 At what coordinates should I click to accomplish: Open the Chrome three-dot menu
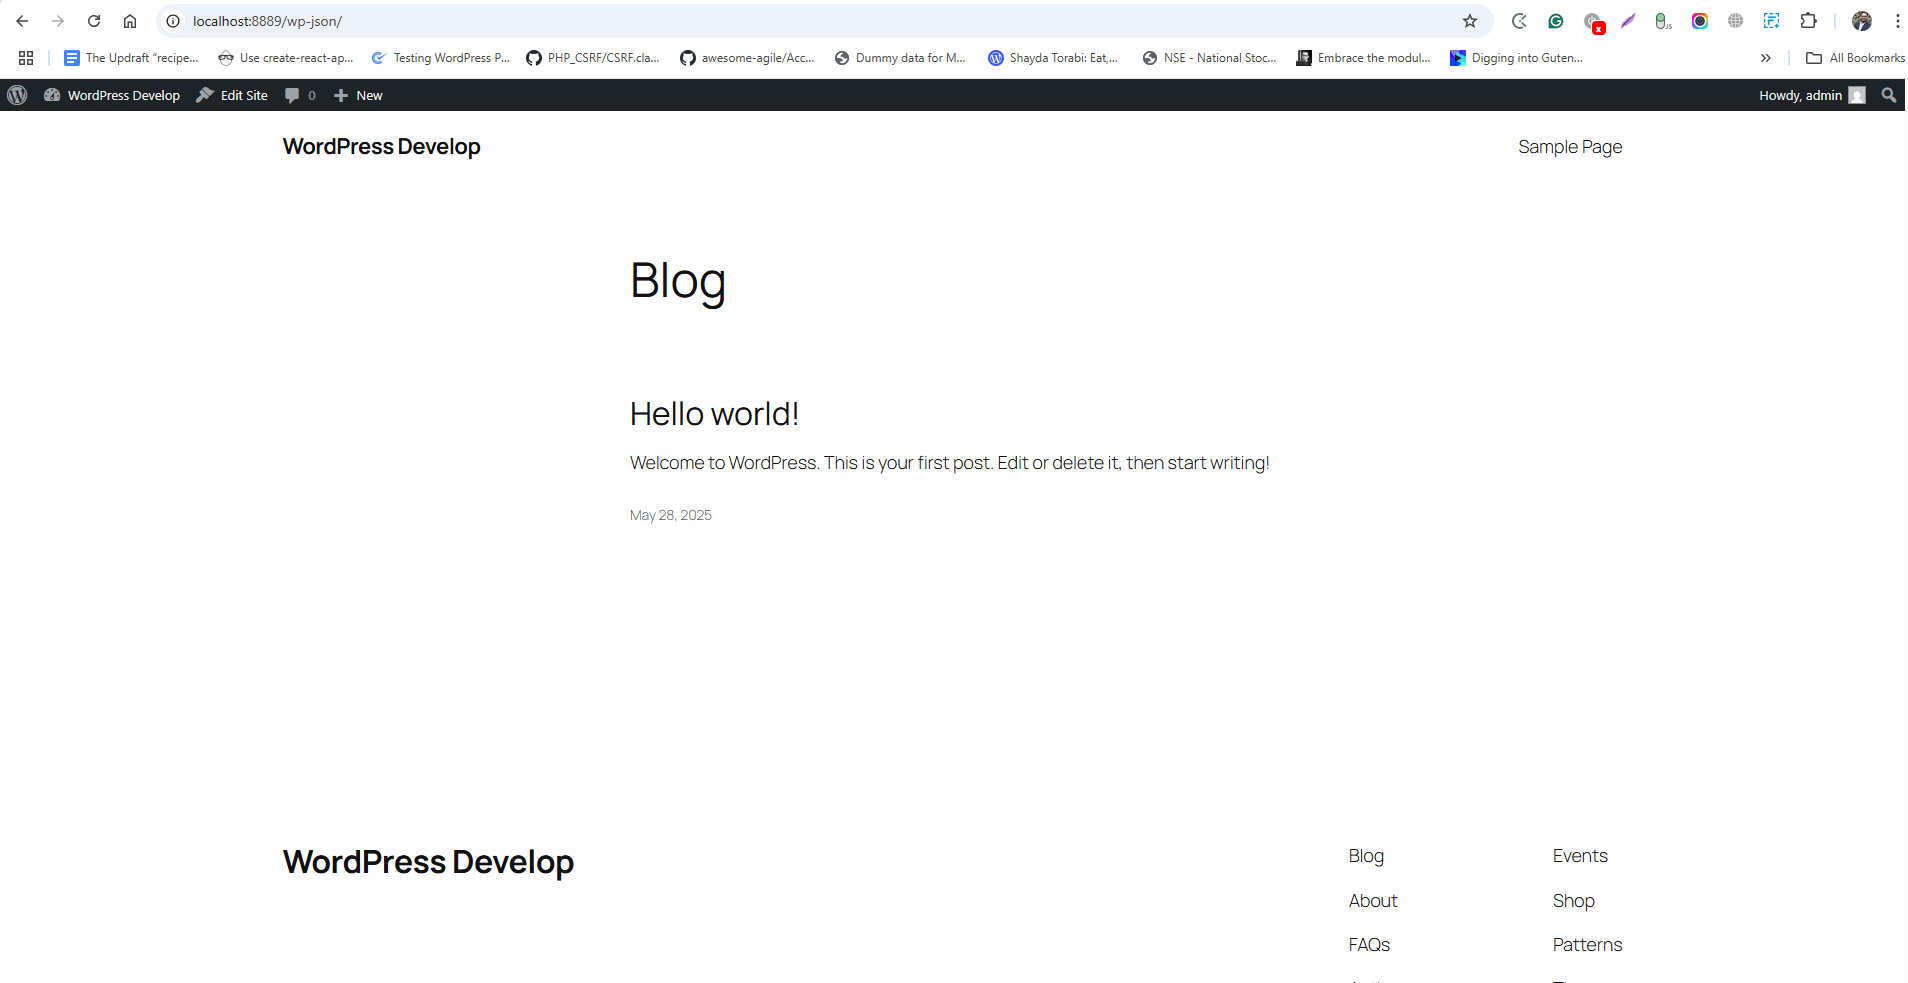coord(1897,21)
